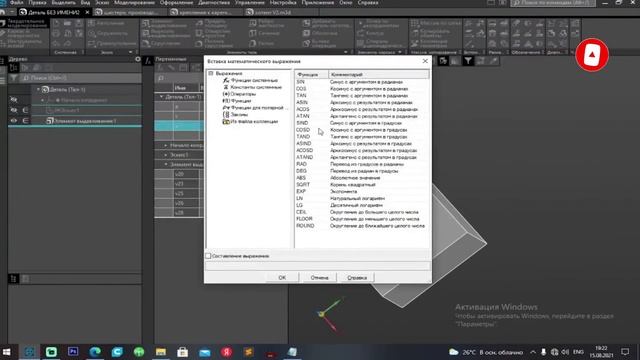Switch to the 'Деталь БЕЗ ИМЕНИ2' document tab
The width and height of the screenshot is (640, 360).
coord(53,12)
